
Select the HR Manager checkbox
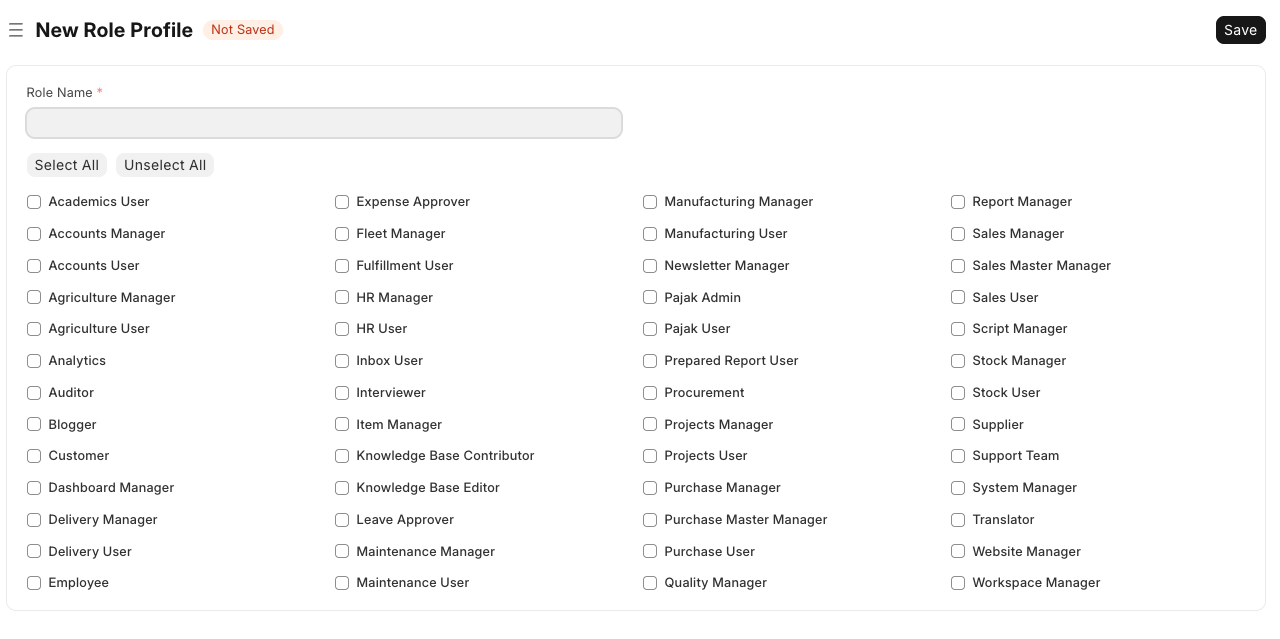(342, 298)
